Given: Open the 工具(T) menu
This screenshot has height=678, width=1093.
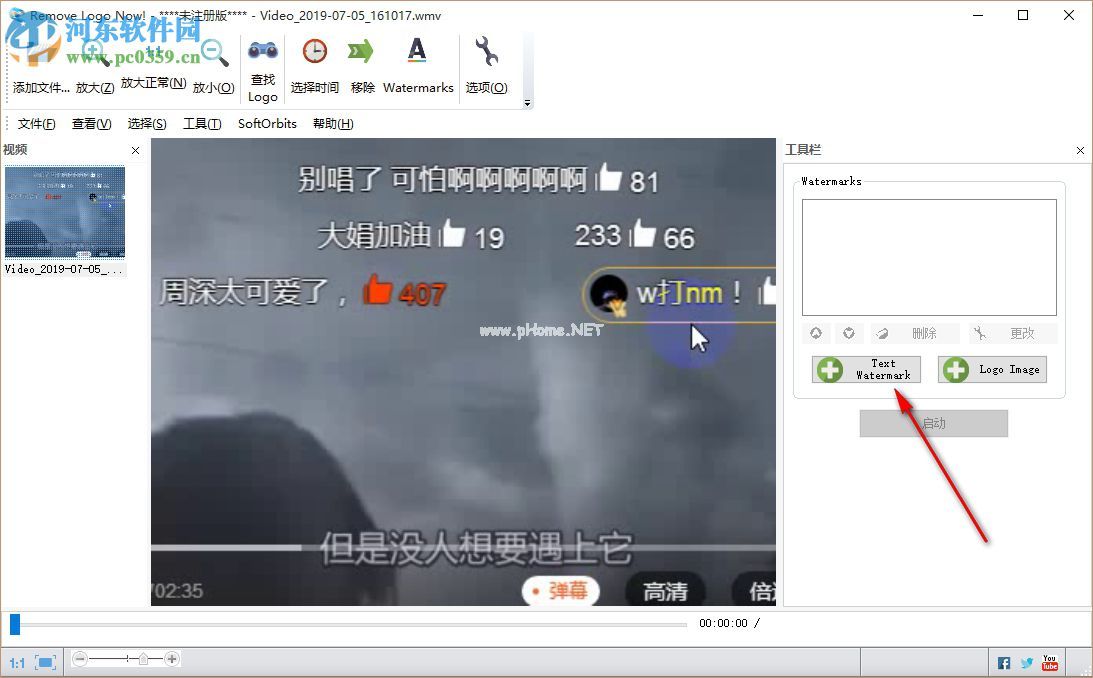Looking at the screenshot, I should point(201,123).
